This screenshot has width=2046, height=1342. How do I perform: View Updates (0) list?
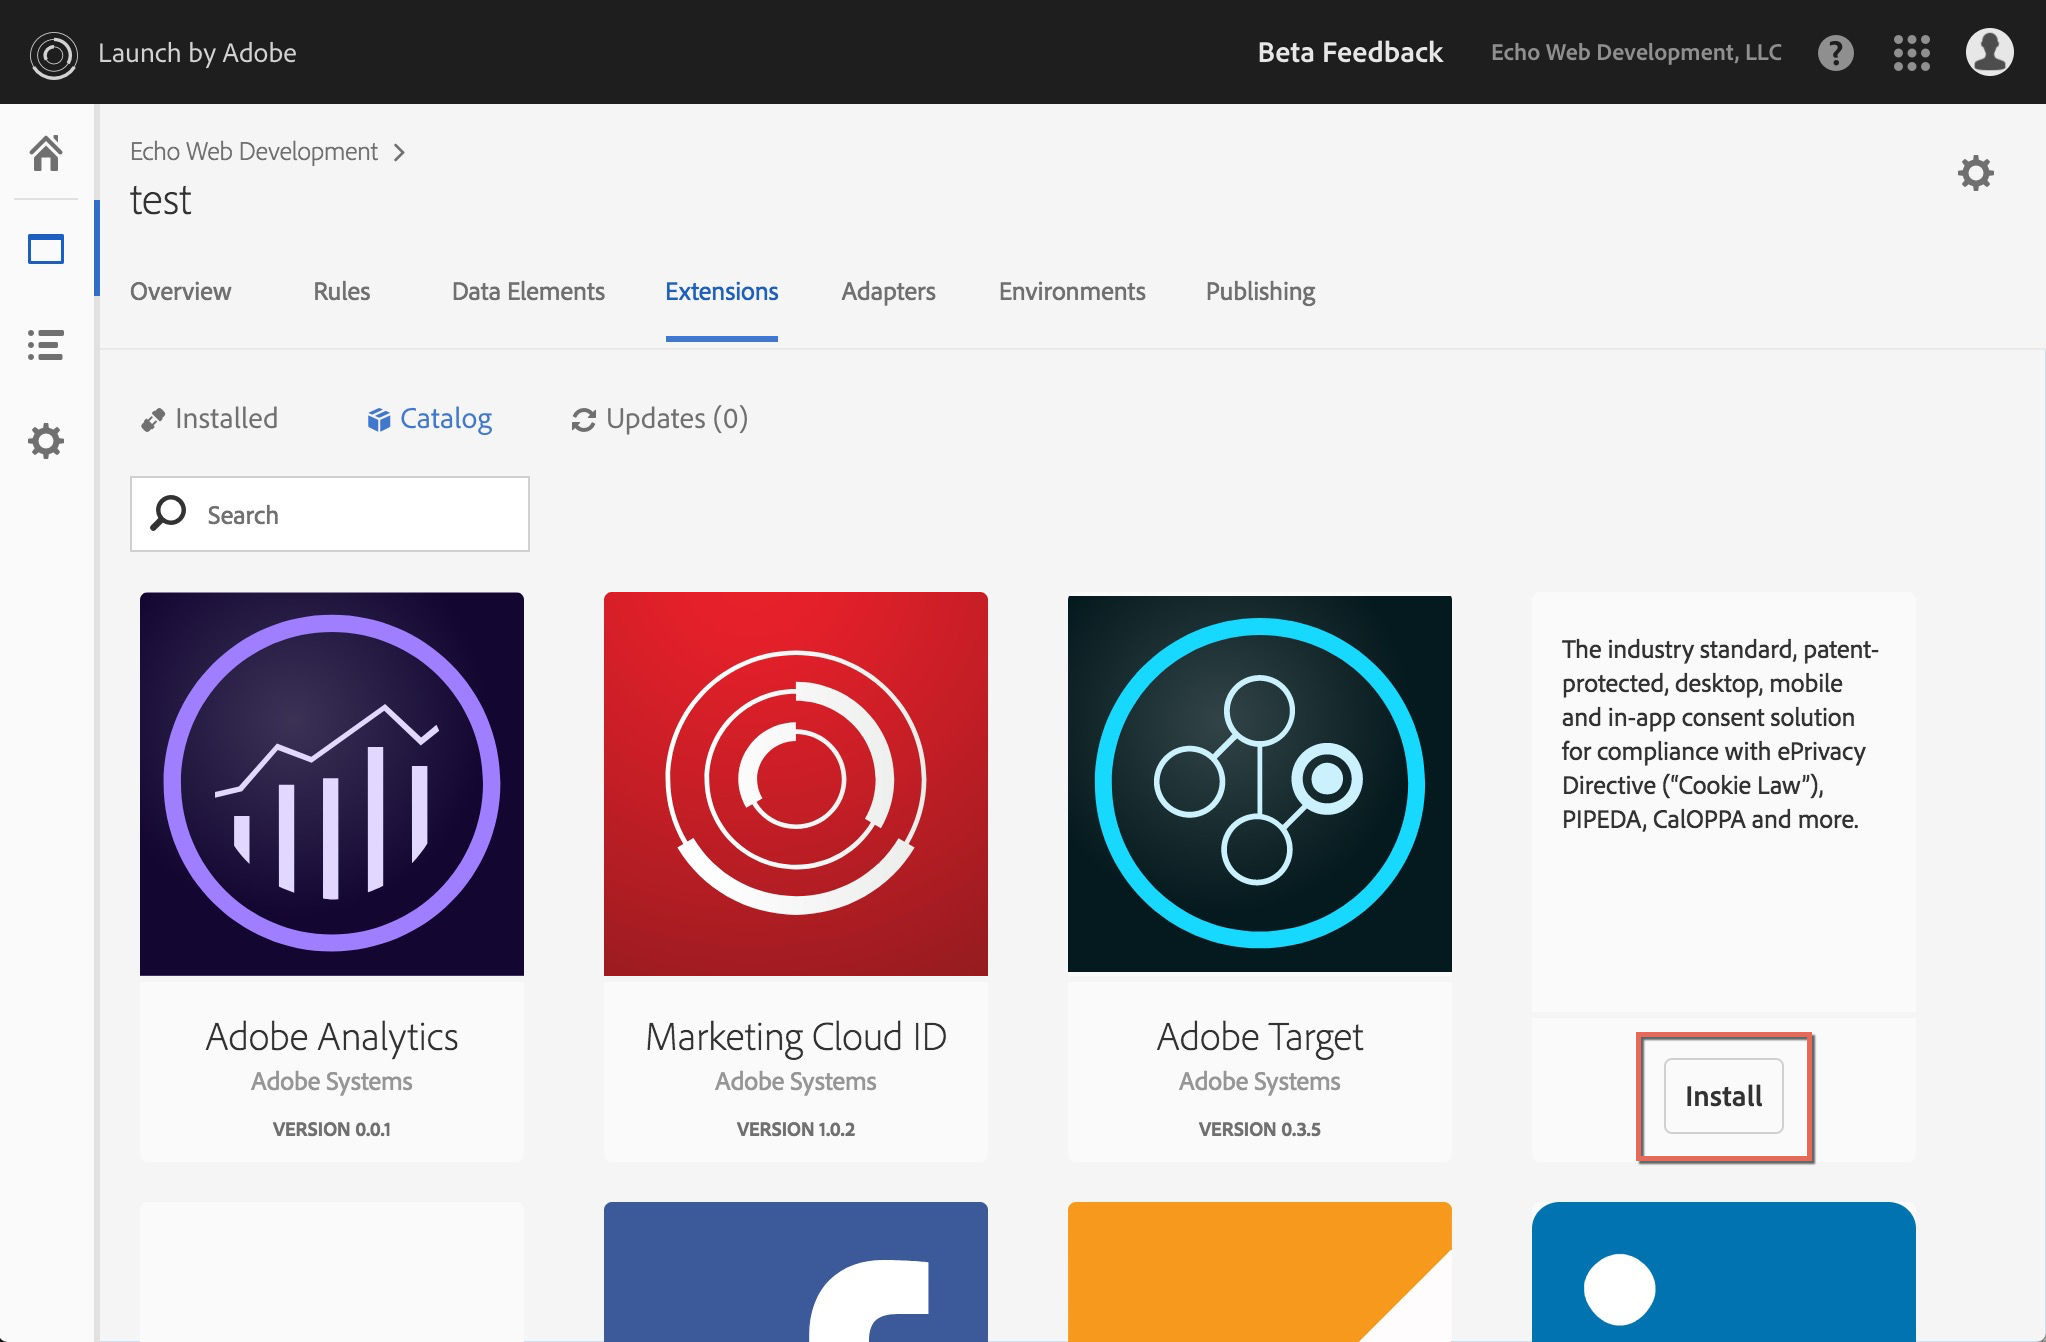660,419
